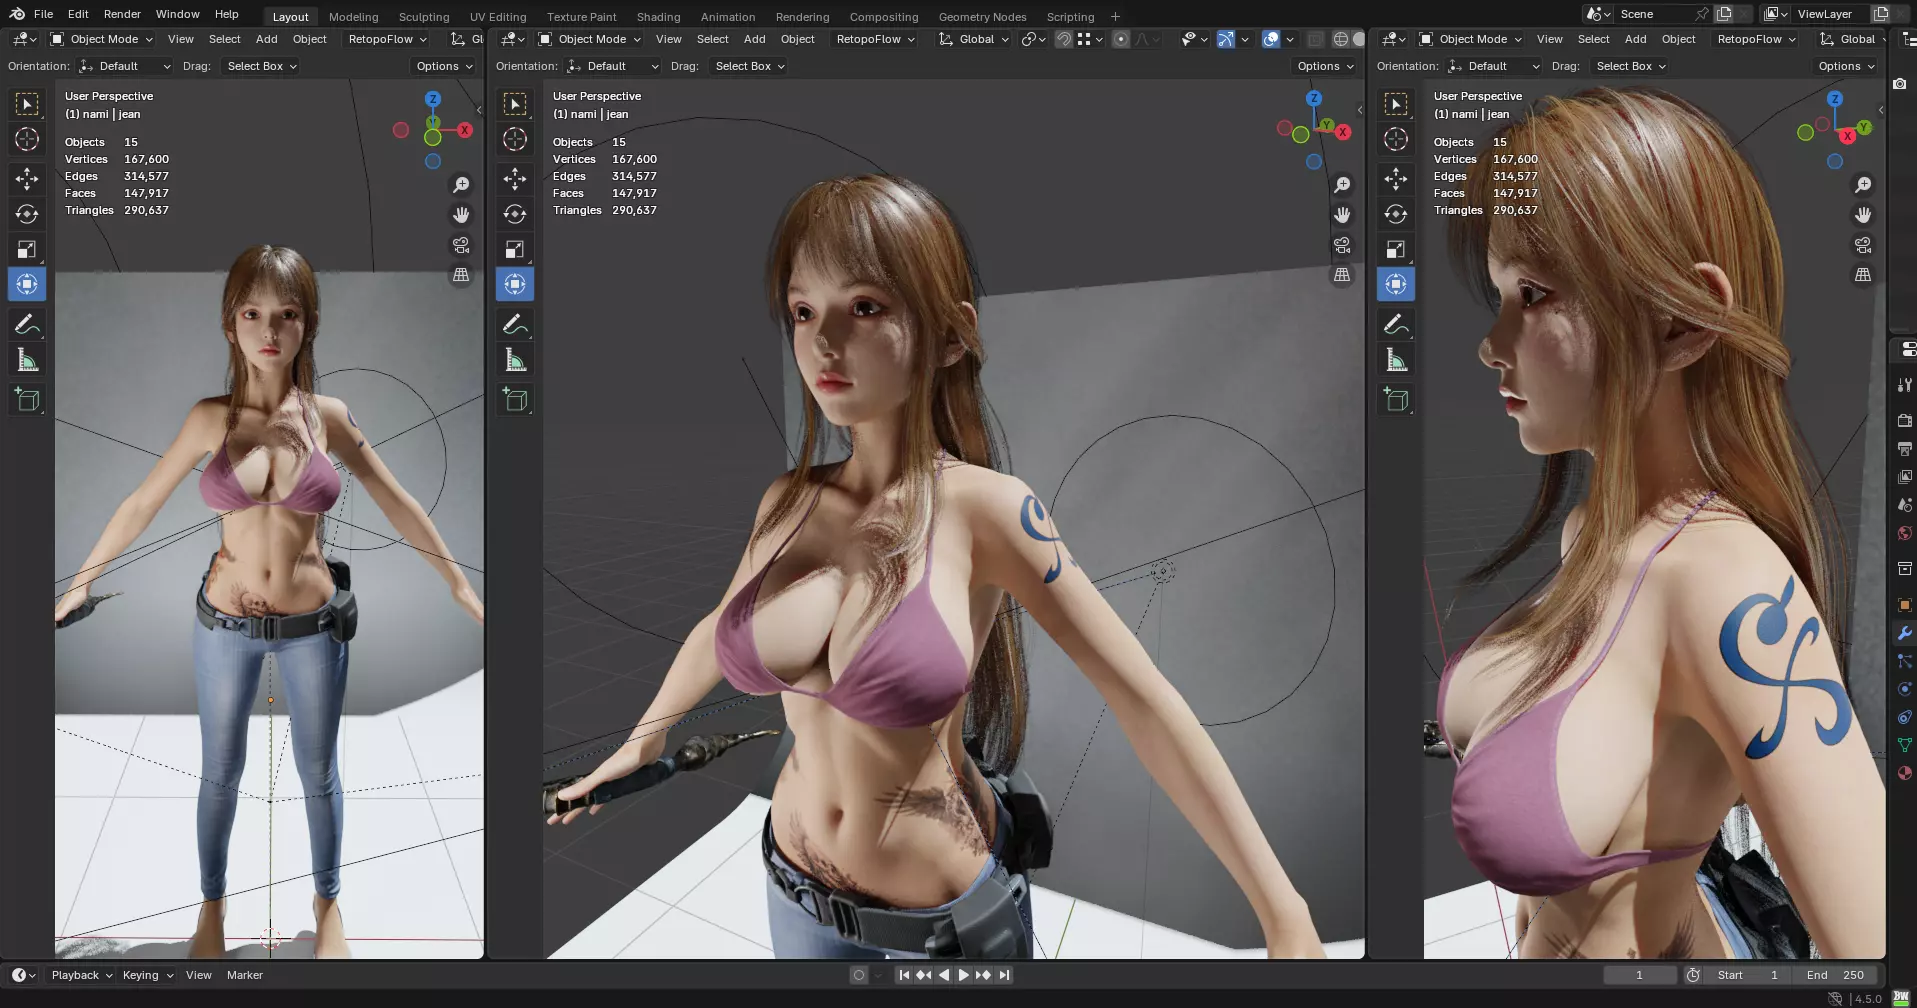The height and width of the screenshot is (1008, 1917).
Task: Open the World properties tab
Action: (x=1904, y=533)
